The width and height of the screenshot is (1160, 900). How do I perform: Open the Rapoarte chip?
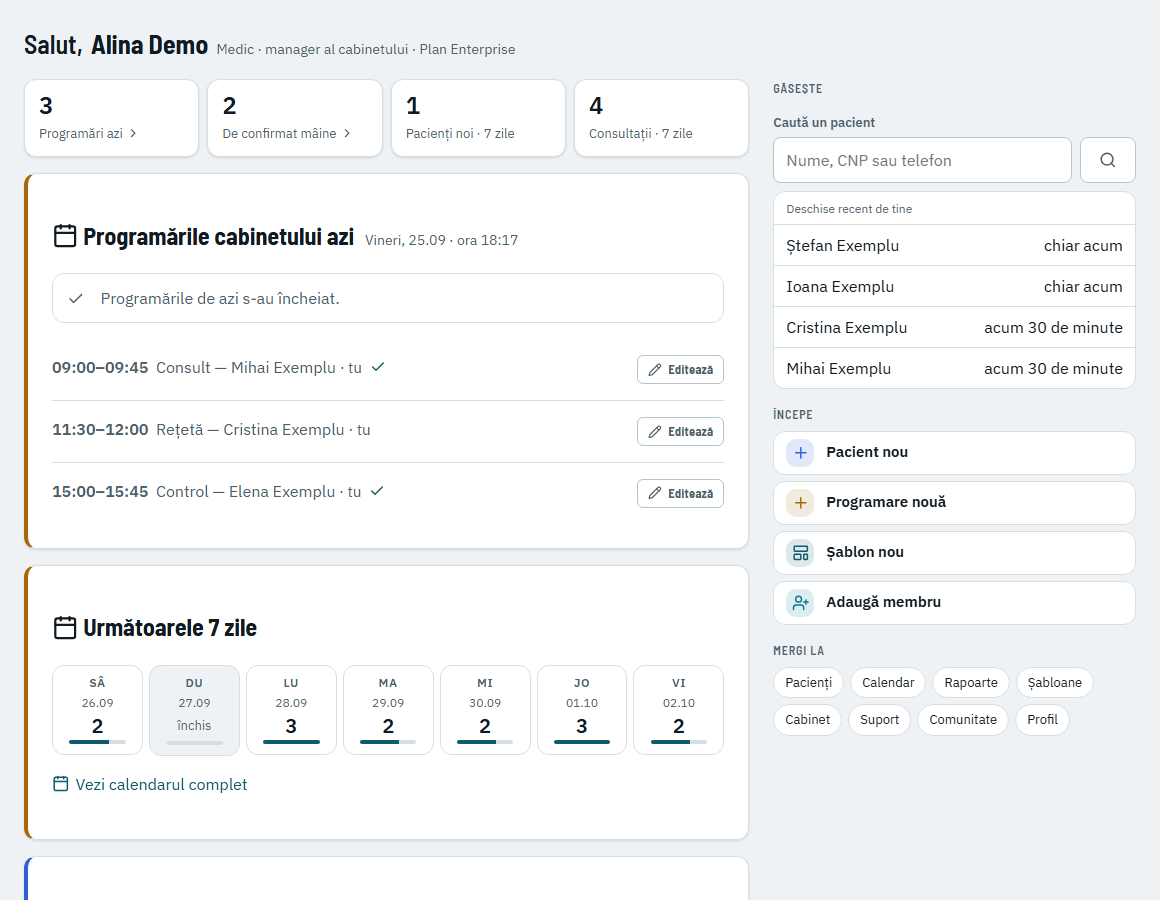pyautogui.click(x=971, y=683)
